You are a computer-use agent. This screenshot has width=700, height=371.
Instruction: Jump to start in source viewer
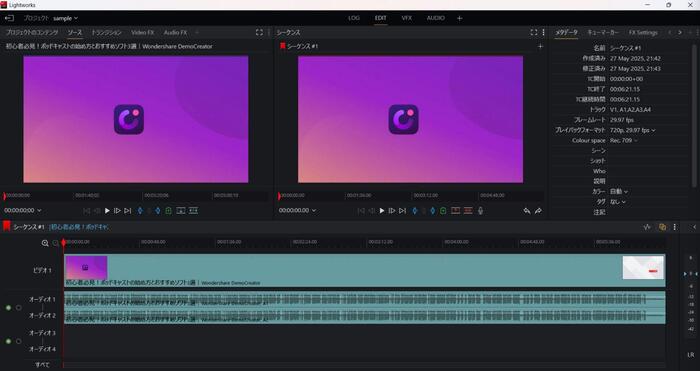coord(87,211)
